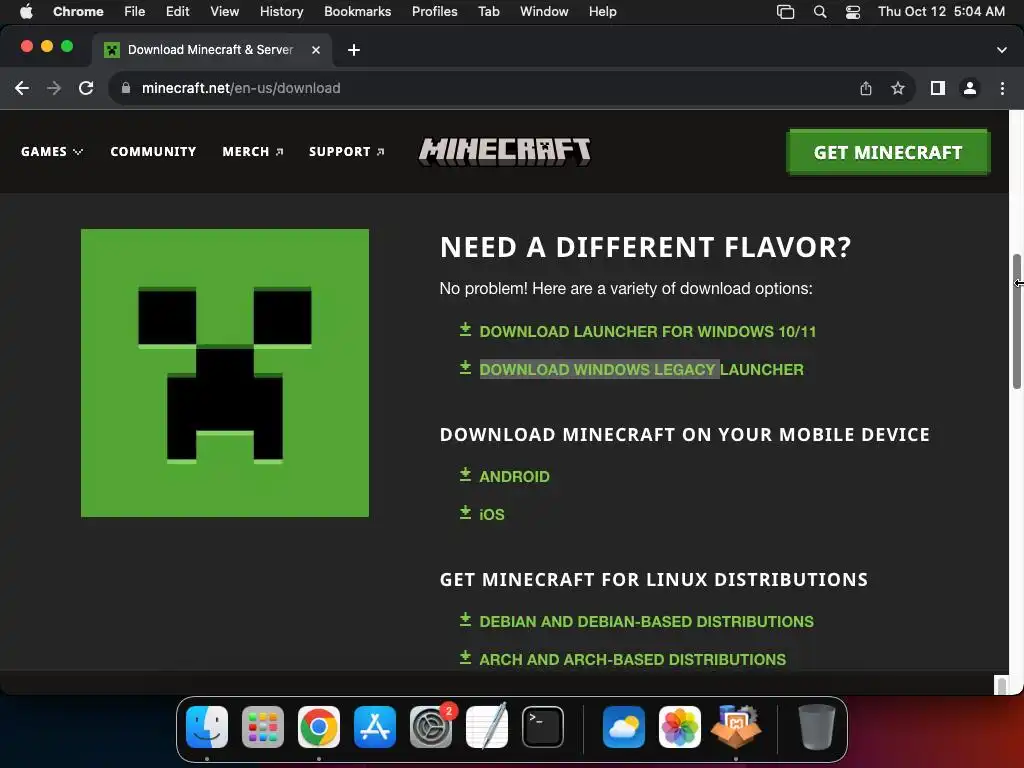Click the share page icon in address bar
1024x768 pixels.
[866, 88]
